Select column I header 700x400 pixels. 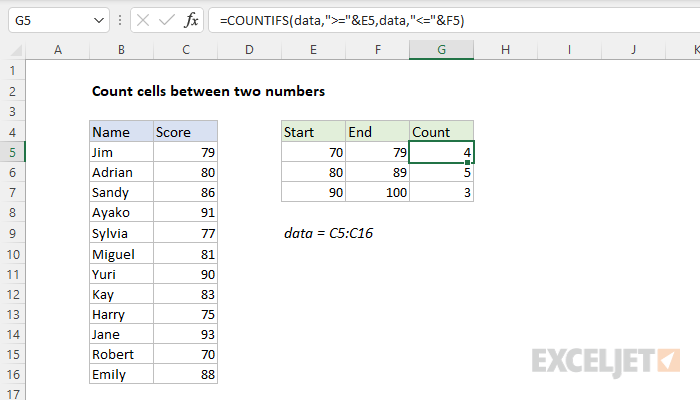569,50
